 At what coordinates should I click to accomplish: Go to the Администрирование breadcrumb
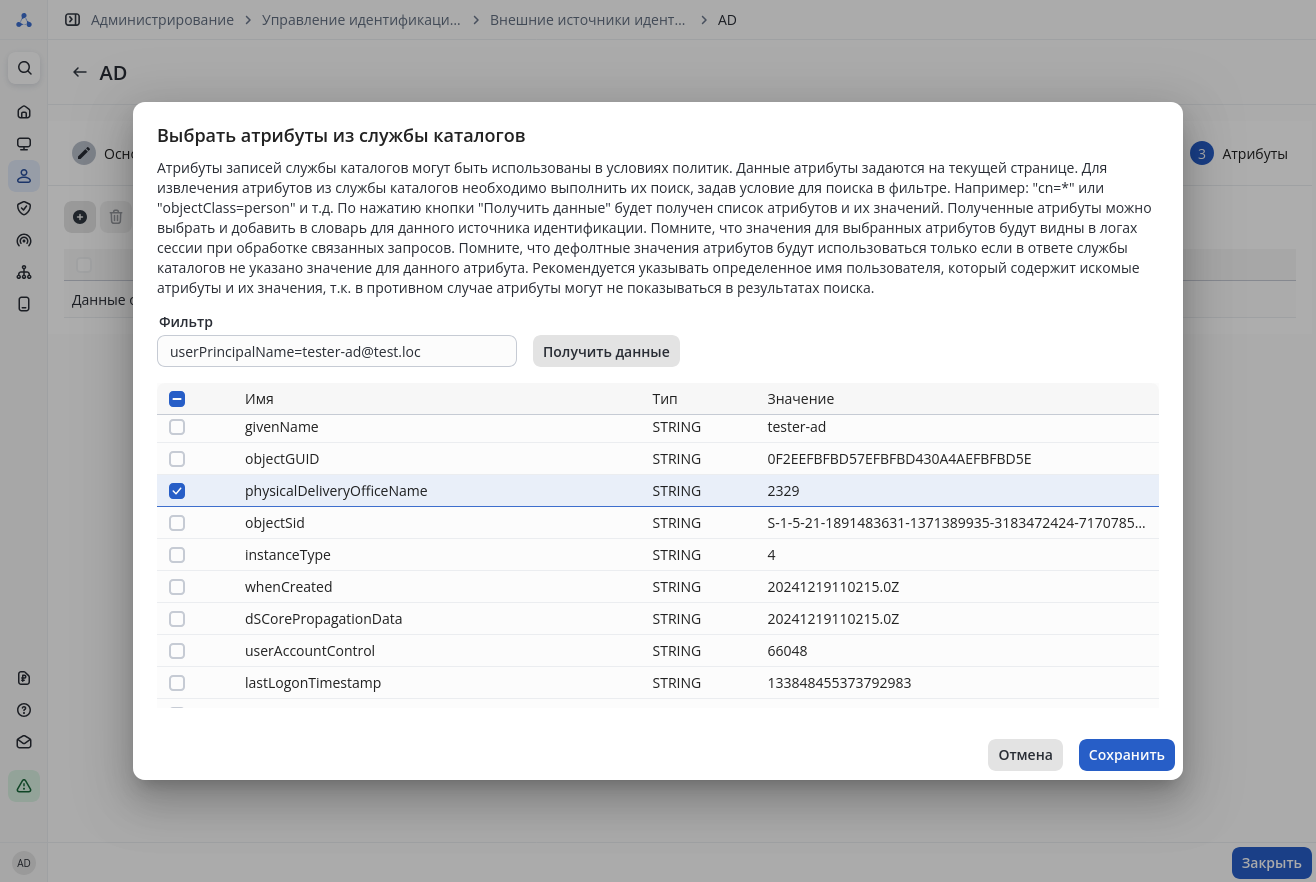[162, 20]
